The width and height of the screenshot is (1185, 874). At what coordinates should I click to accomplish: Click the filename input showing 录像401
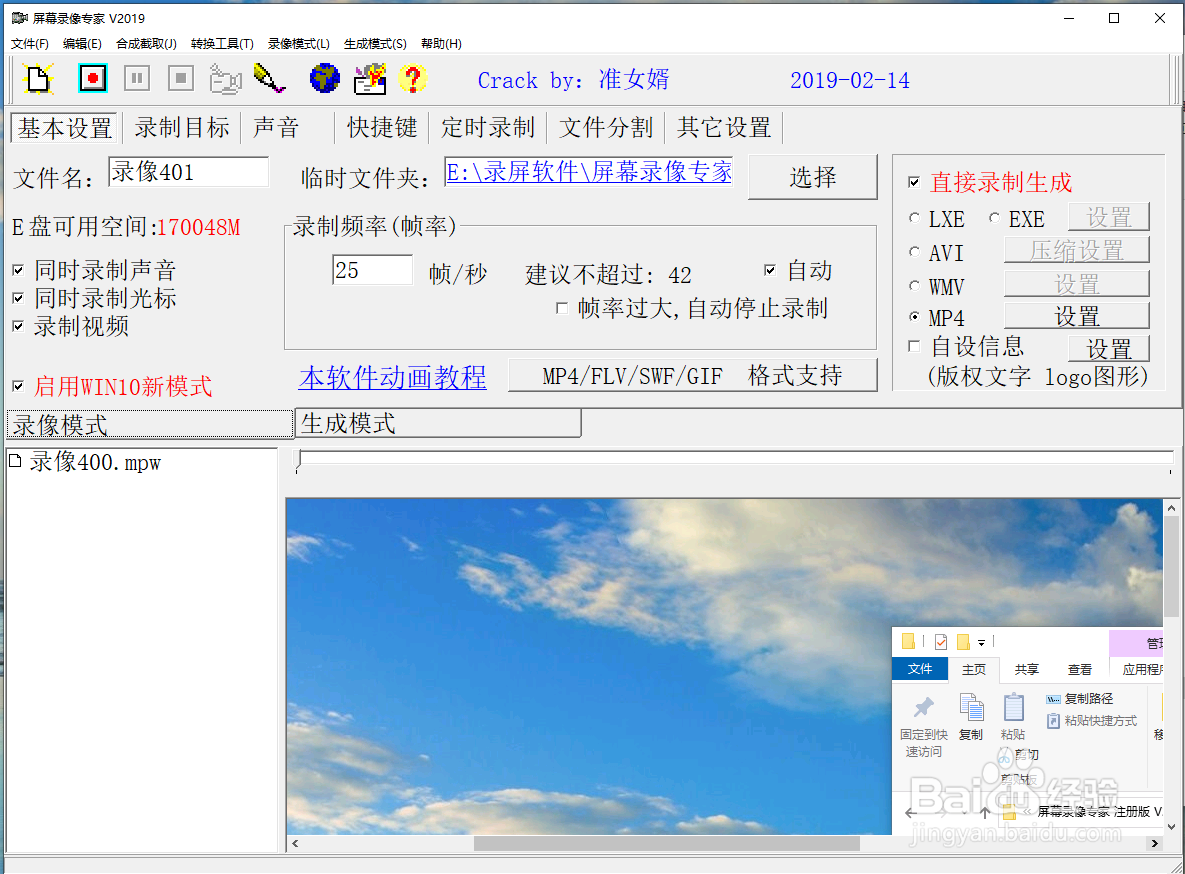(188, 172)
